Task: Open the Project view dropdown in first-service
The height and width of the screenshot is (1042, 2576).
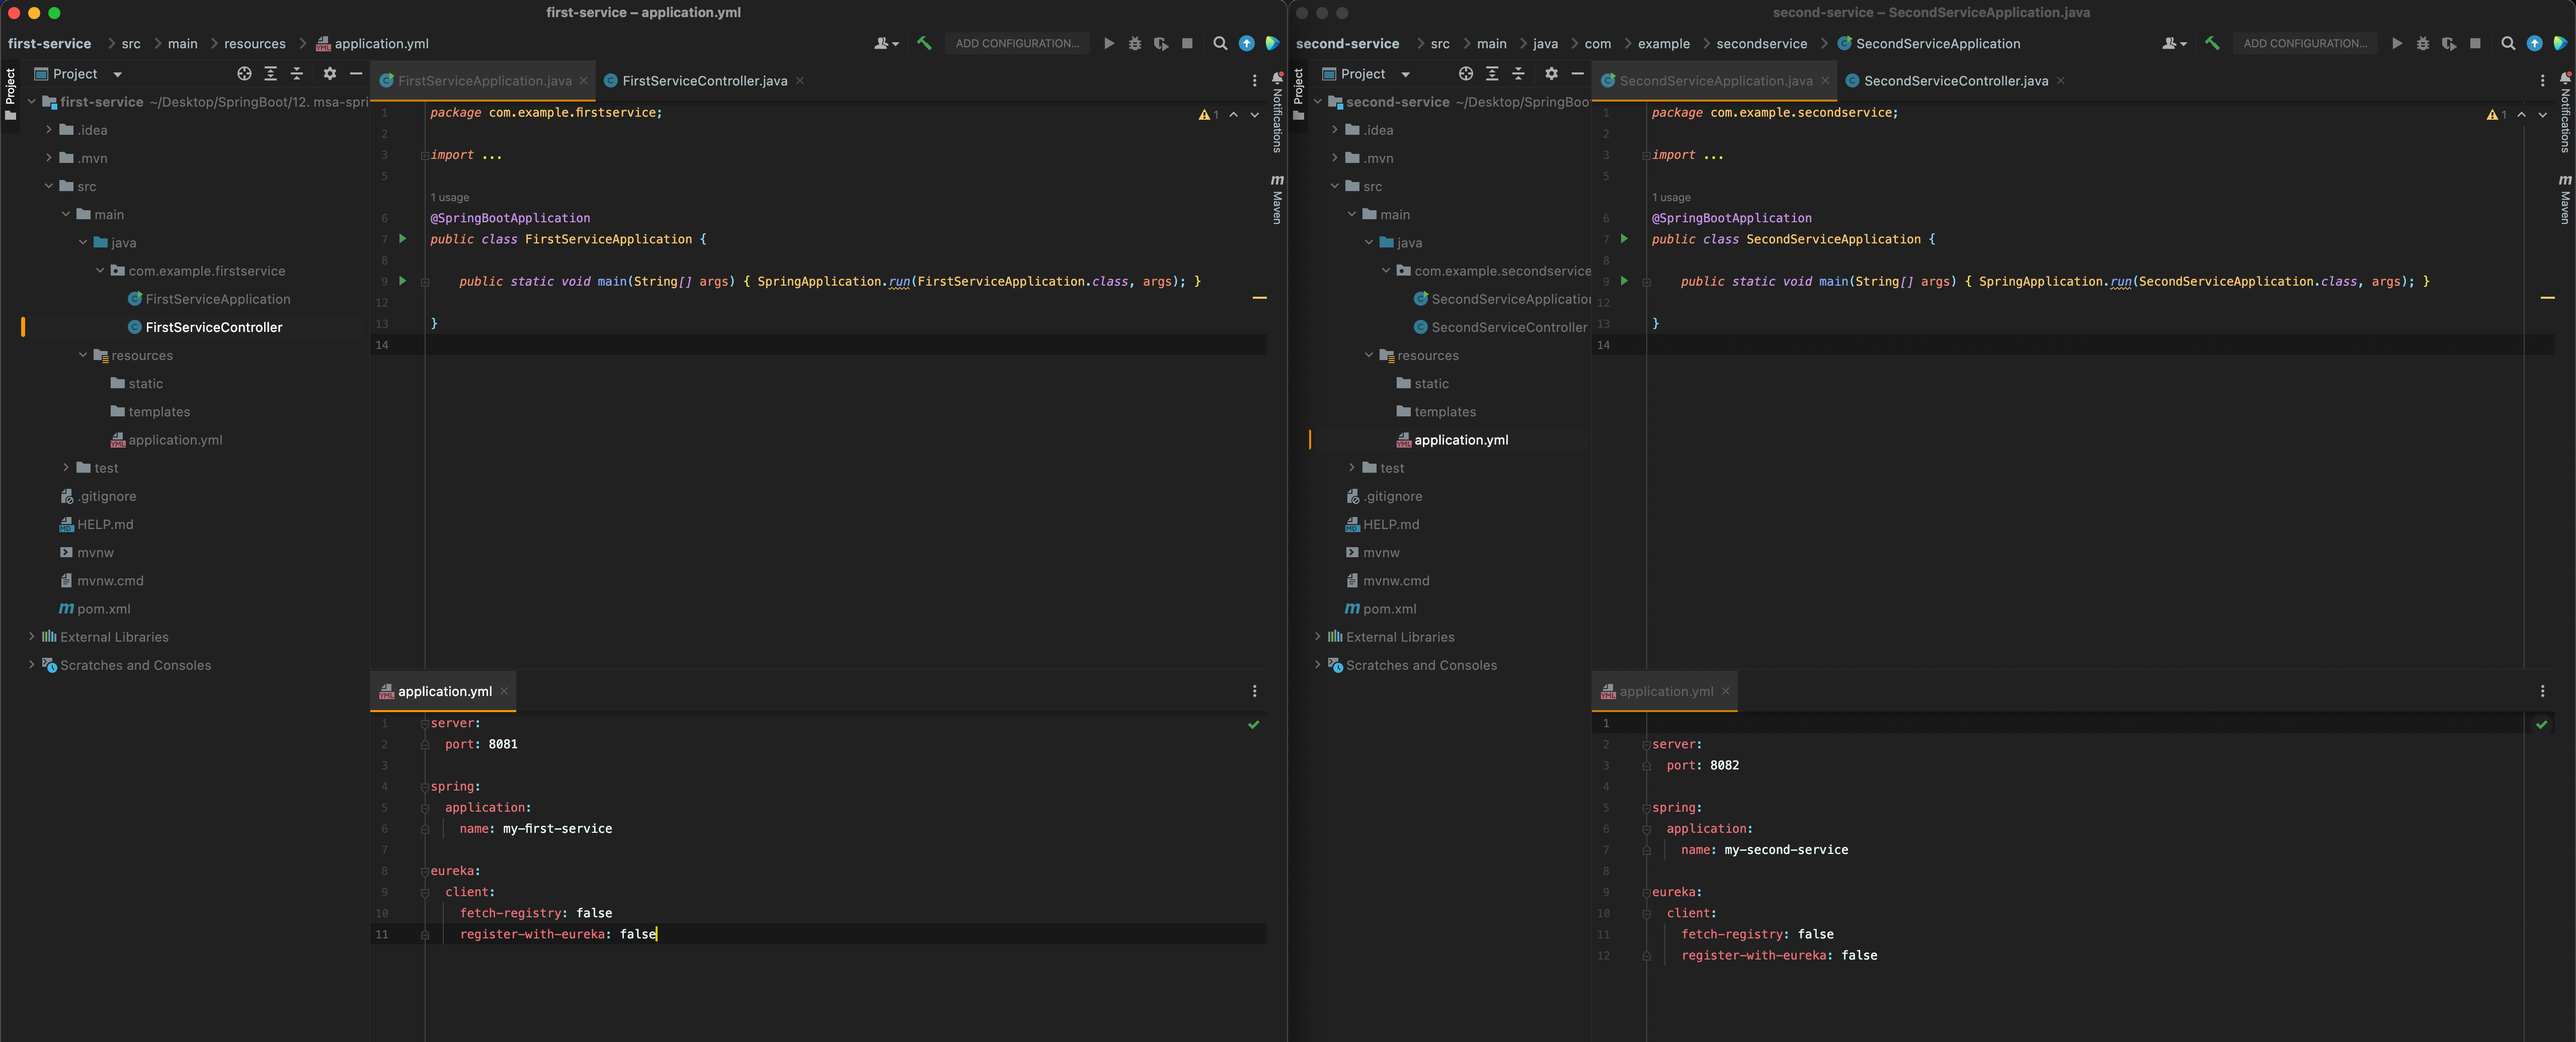Action: (x=117, y=74)
